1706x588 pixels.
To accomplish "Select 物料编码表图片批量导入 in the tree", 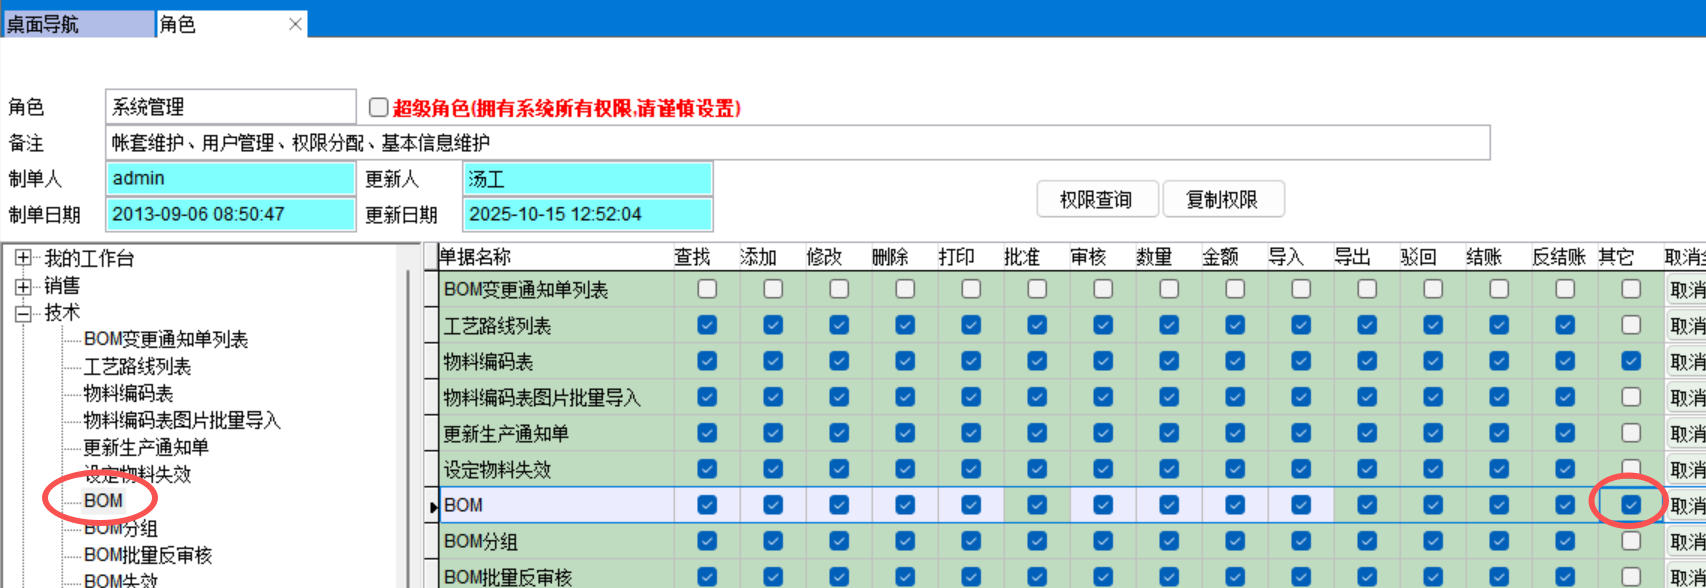I will [x=182, y=421].
